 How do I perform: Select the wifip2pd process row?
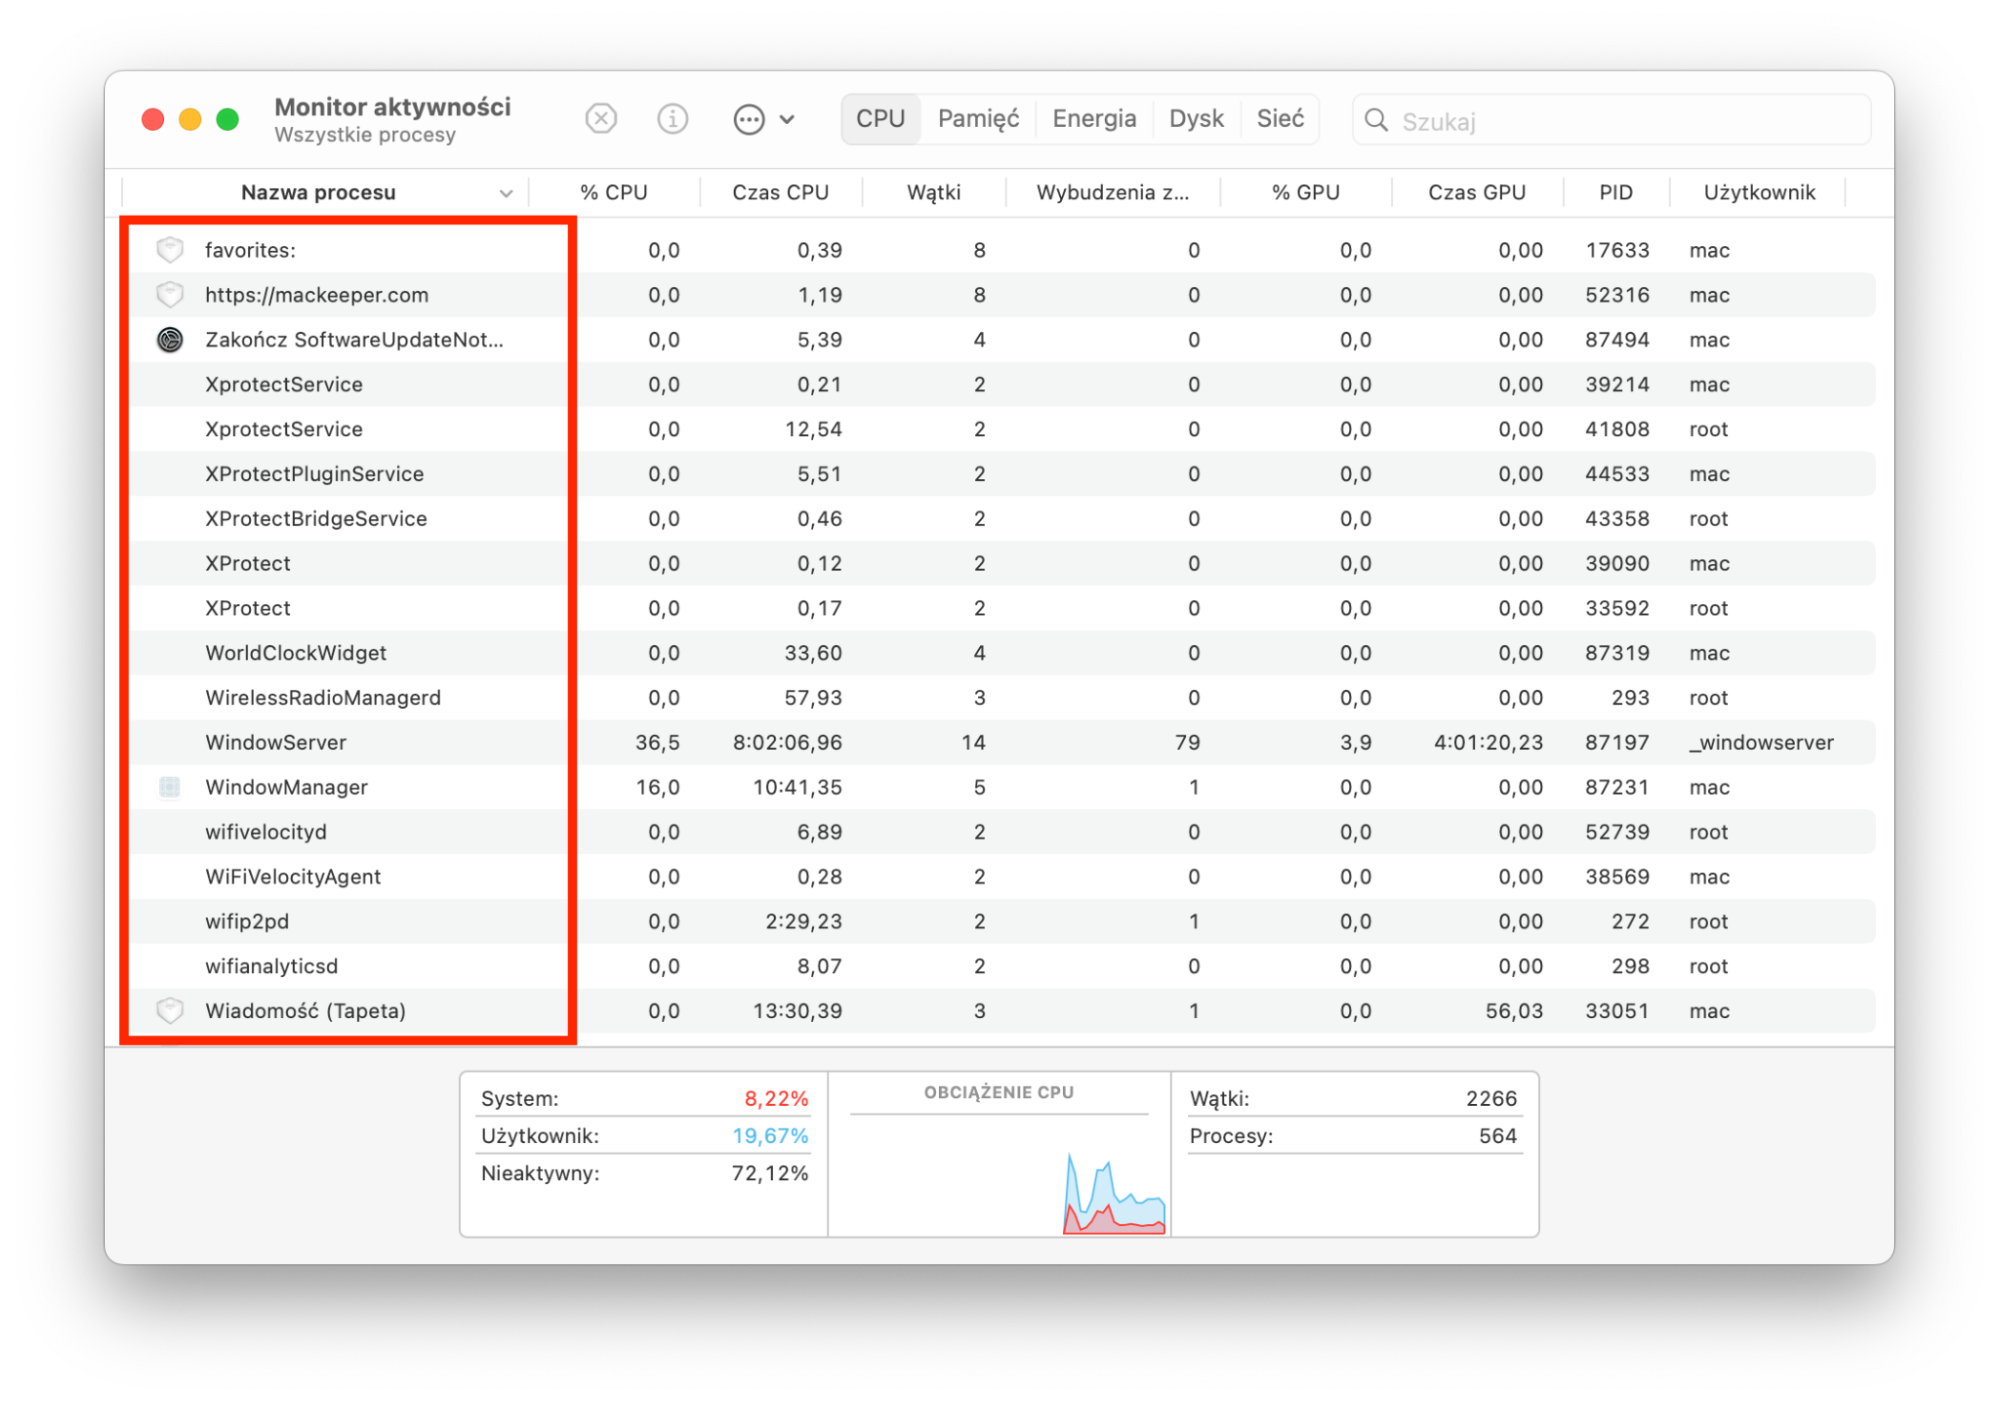pyautogui.click(x=1000, y=921)
